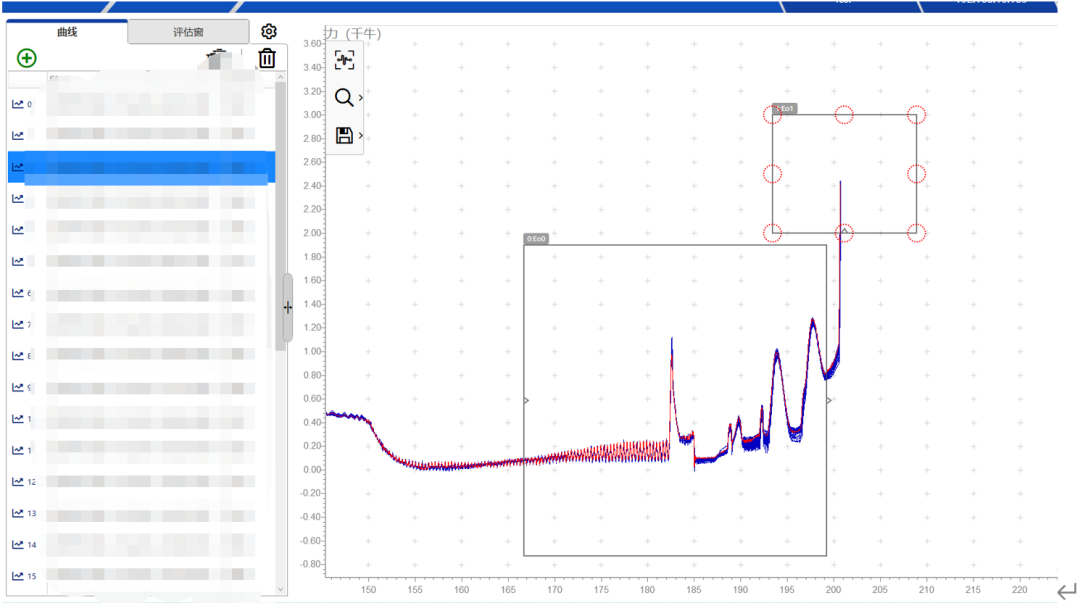
Task: Select the 0:Eo0 evaluation window label
Action: pyautogui.click(x=537, y=239)
